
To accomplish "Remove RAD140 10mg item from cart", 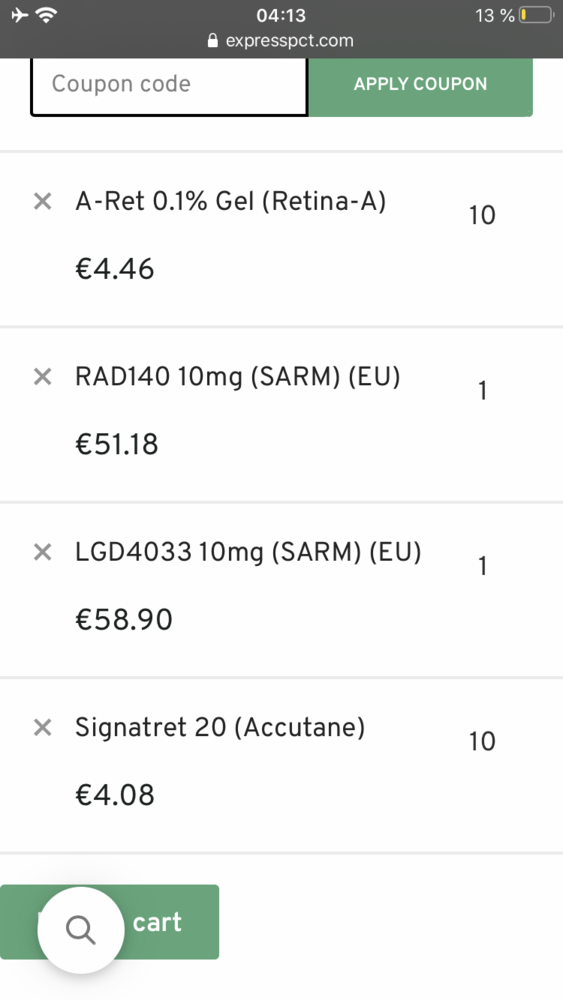I will pos(42,377).
